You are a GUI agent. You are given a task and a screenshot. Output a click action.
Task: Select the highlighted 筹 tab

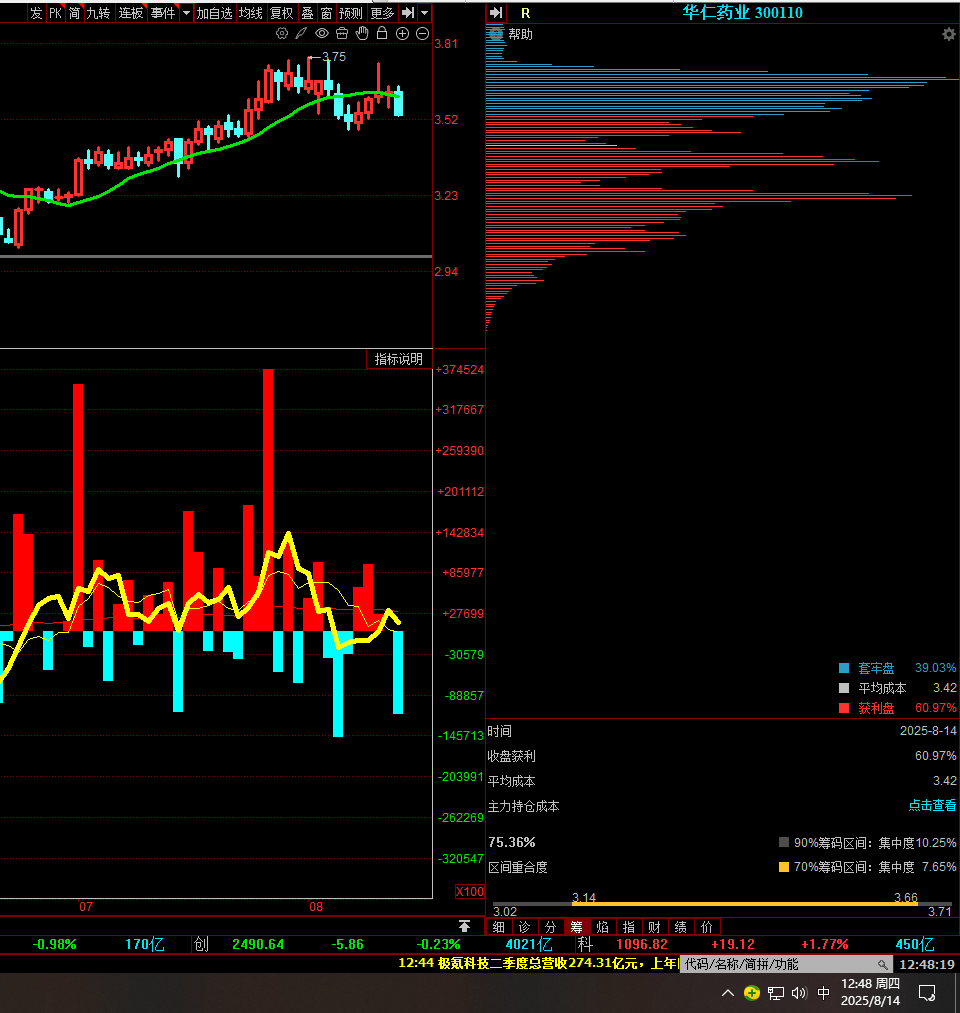tap(577, 927)
